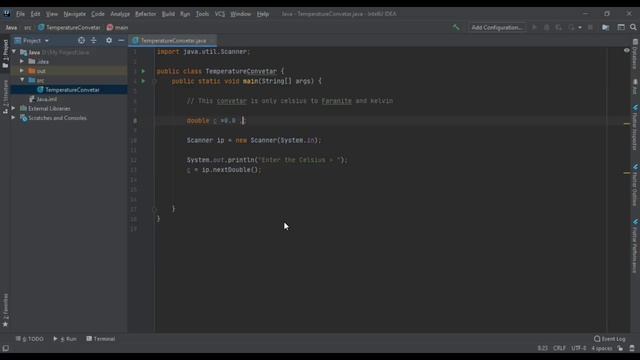Click the Debug bug icon in the toolbar
Image resolution: width=640 pixels, height=360 pixels.
(x=547, y=27)
